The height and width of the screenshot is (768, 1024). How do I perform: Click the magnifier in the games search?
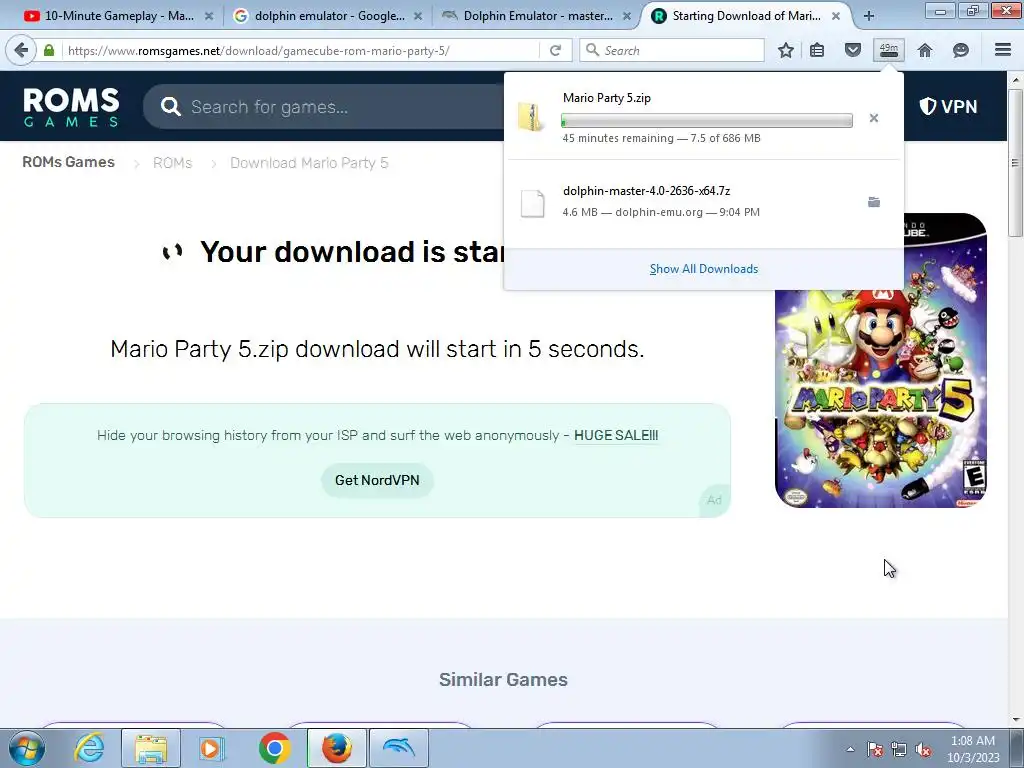click(170, 106)
